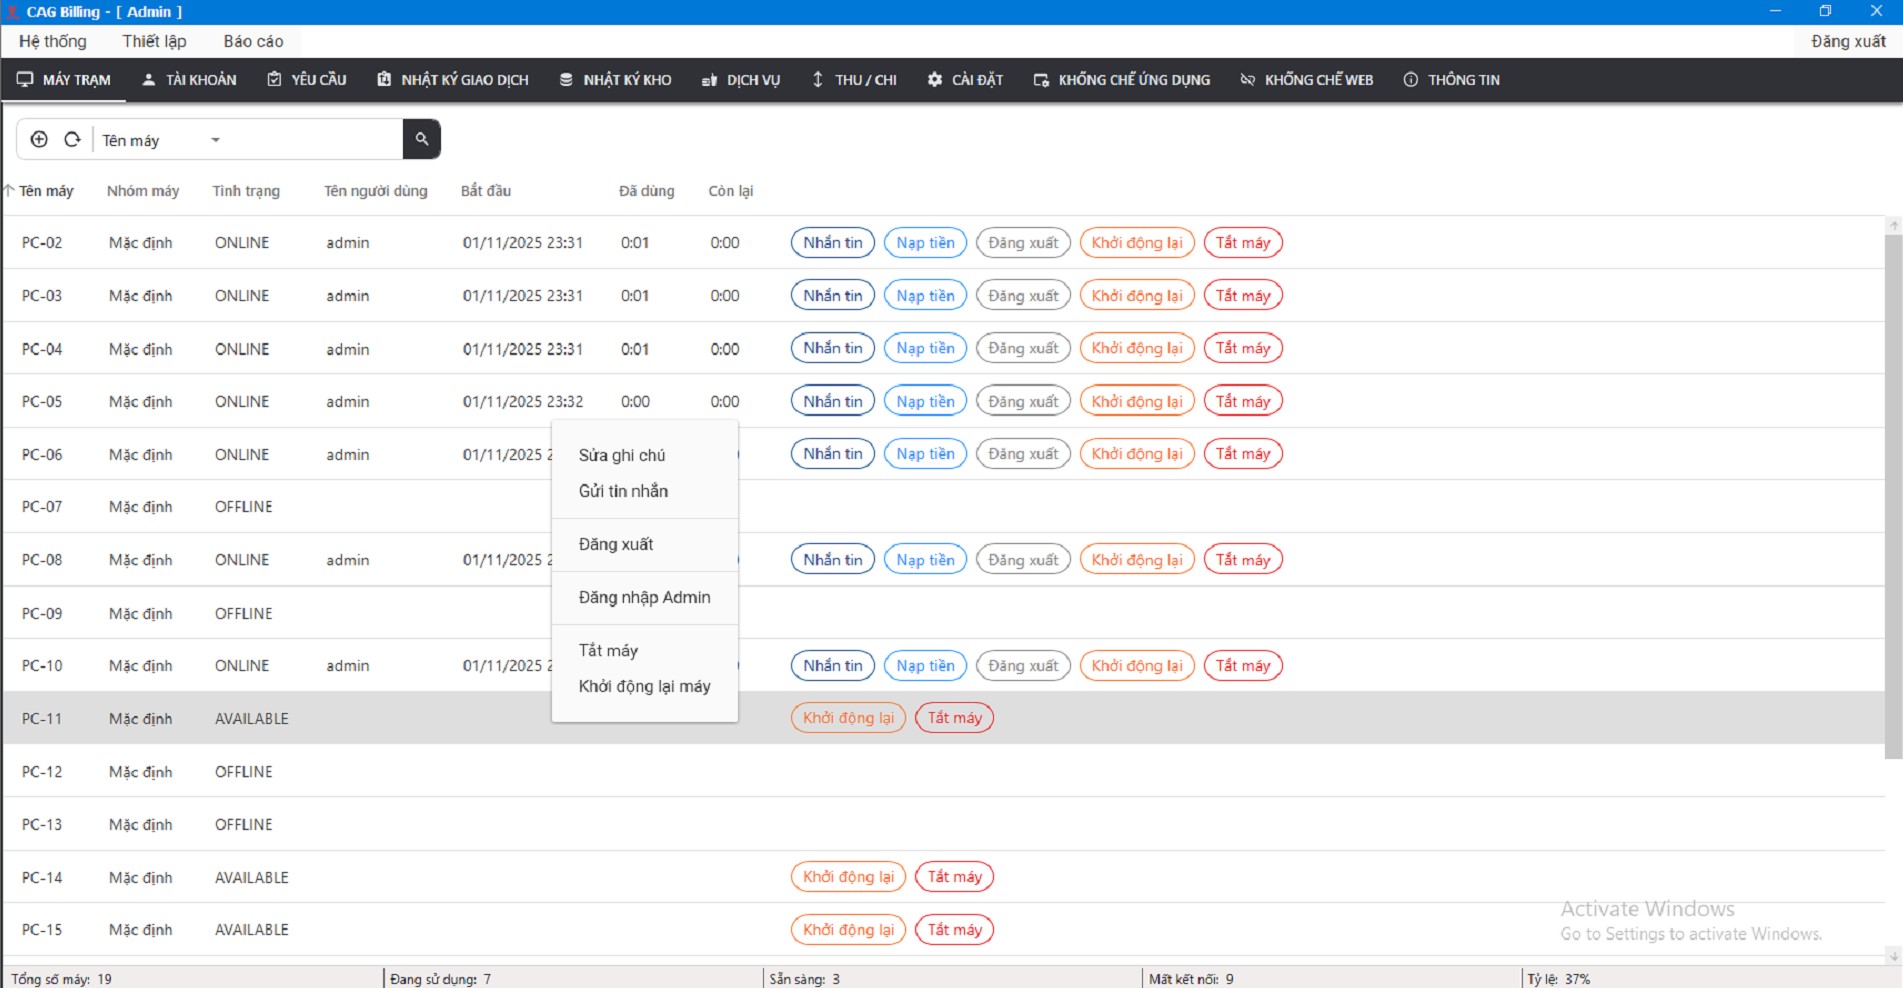The image size is (1903, 988).
Task: Expand the Tên máy filter dropdown
Action: click(215, 140)
